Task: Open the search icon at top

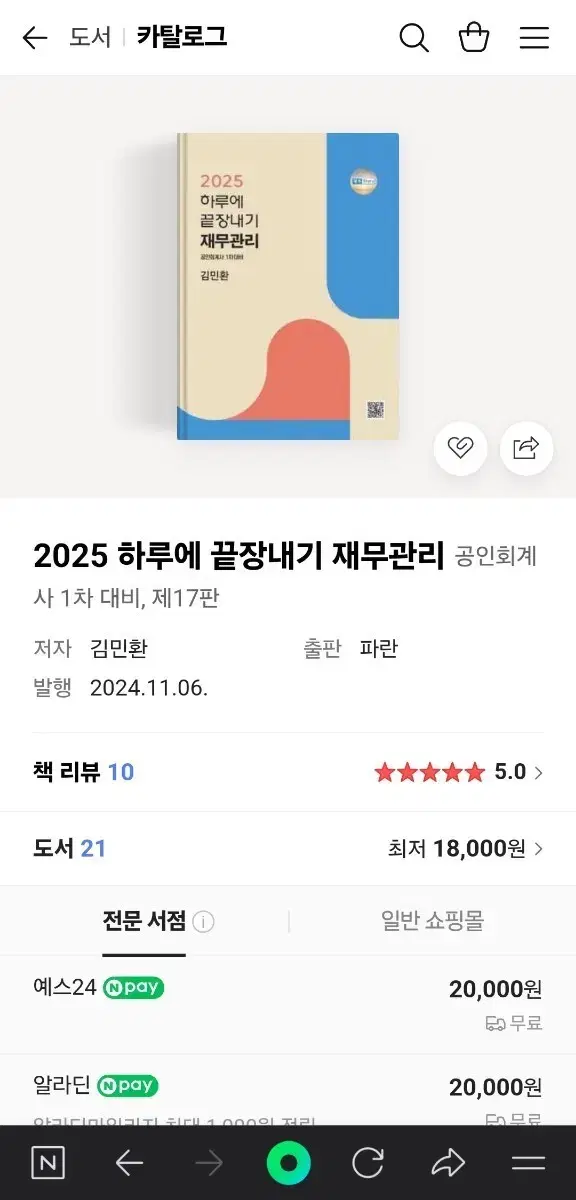Action: click(414, 37)
